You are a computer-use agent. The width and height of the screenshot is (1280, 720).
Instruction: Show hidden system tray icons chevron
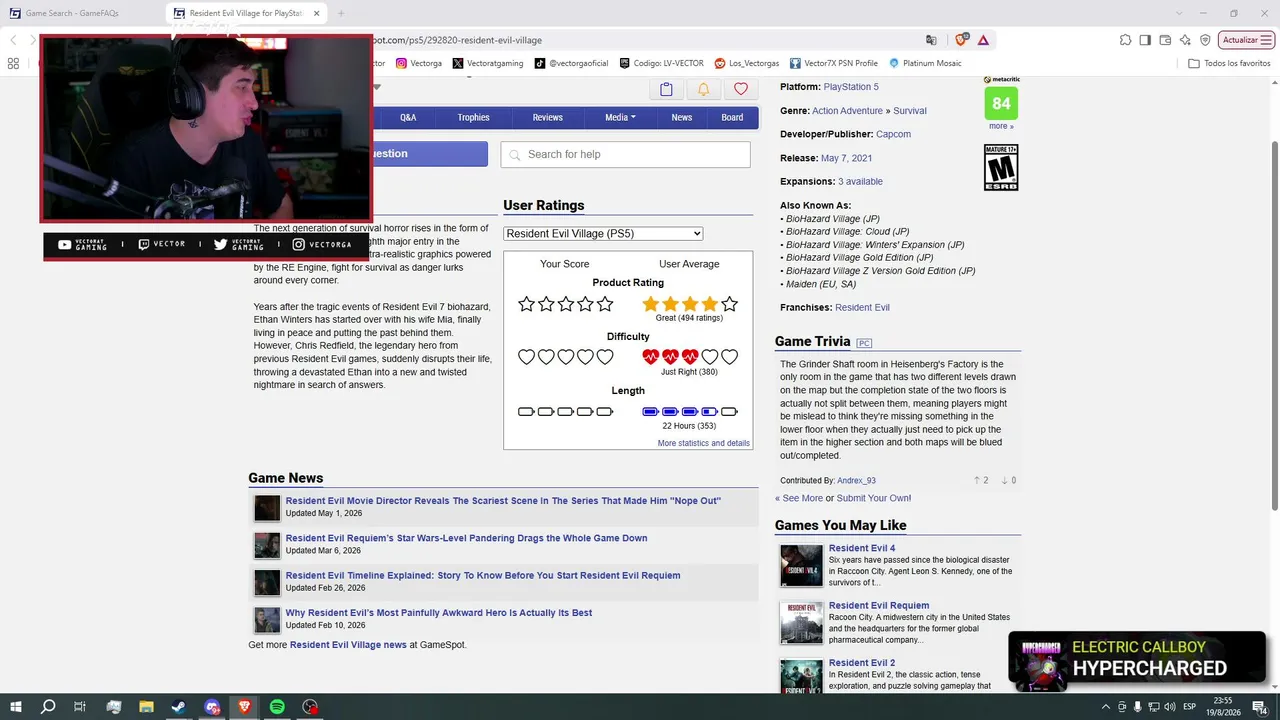pyautogui.click(x=1106, y=707)
